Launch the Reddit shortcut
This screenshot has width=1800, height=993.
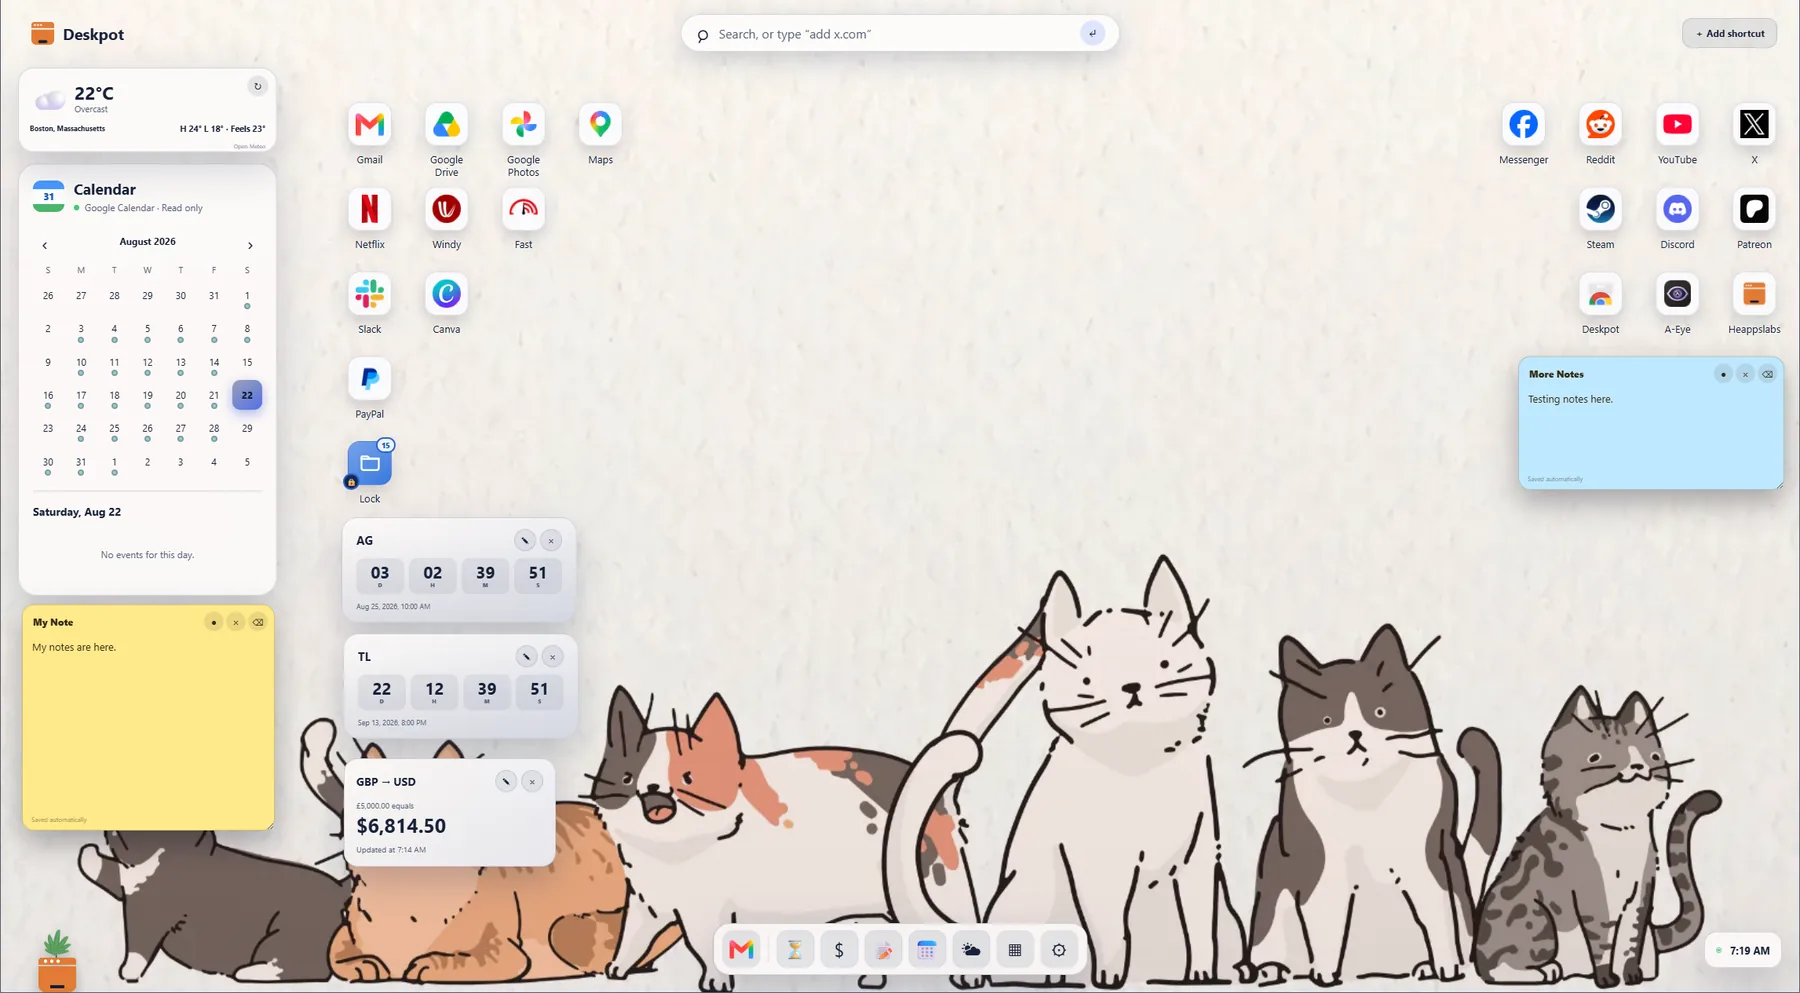(x=1600, y=125)
